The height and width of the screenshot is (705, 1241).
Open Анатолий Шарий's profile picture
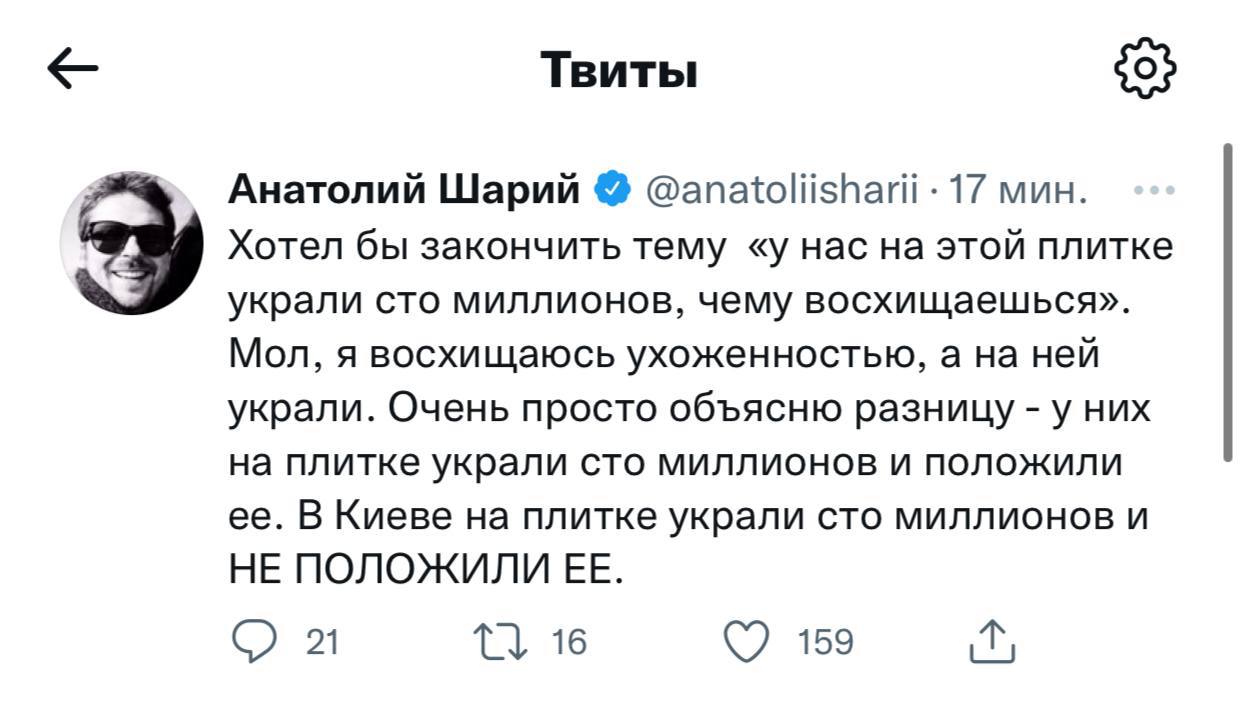coord(131,242)
